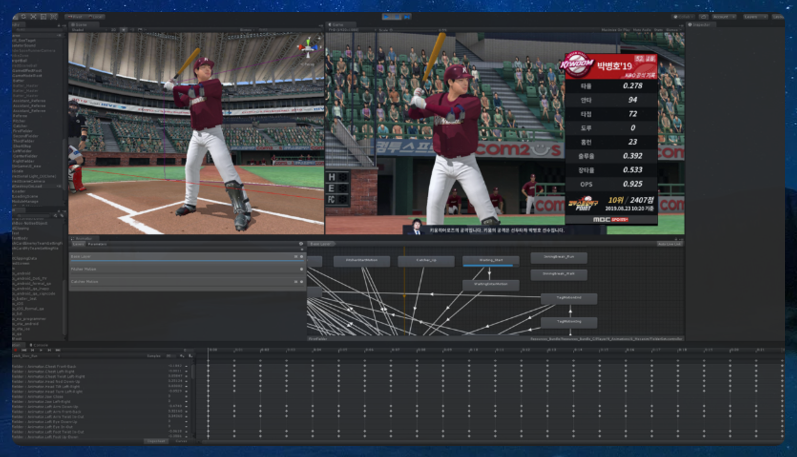Click the Auto Live Link button
Viewport: 797px width, 457px height.
click(669, 244)
